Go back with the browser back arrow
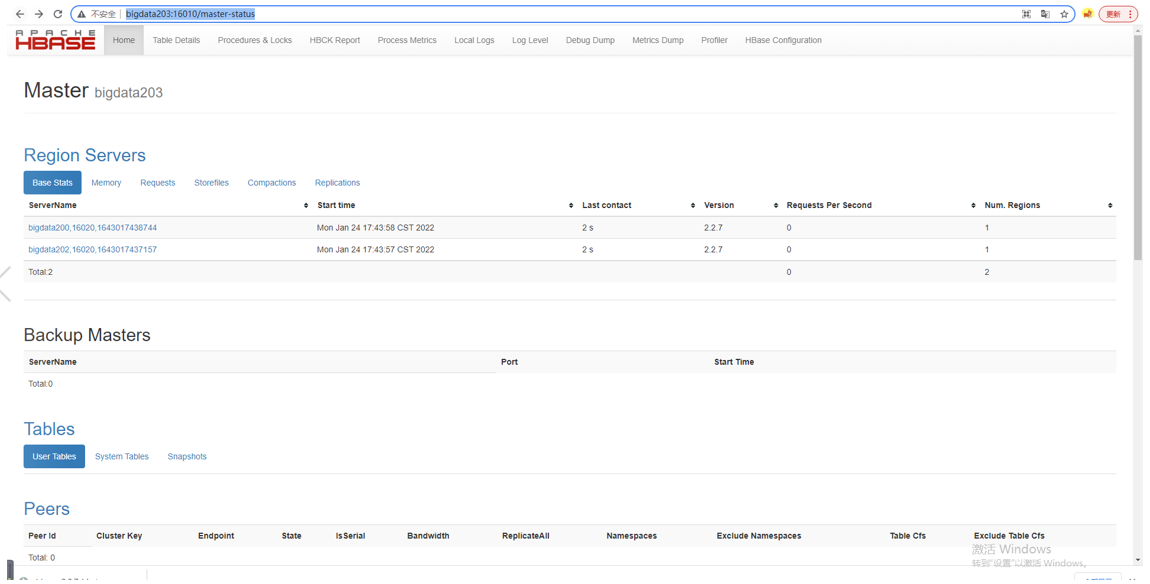This screenshot has height=584, width=1150. (20, 14)
